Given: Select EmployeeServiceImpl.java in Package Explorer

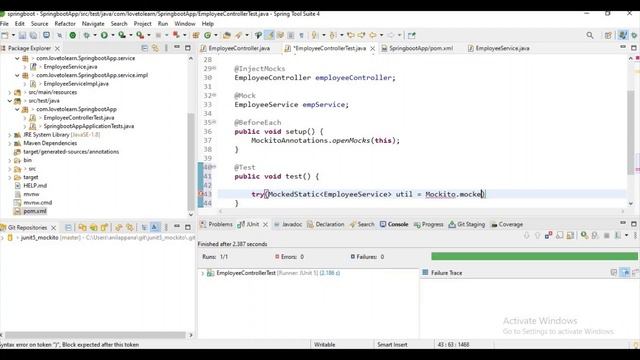Looking at the screenshot, I should click(76, 84).
